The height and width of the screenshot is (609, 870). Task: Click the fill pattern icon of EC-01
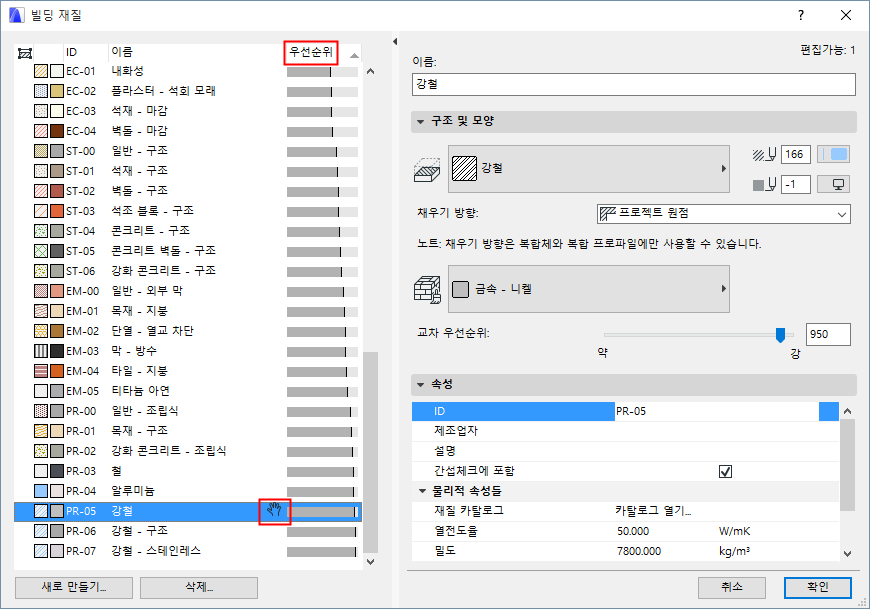coord(41,71)
